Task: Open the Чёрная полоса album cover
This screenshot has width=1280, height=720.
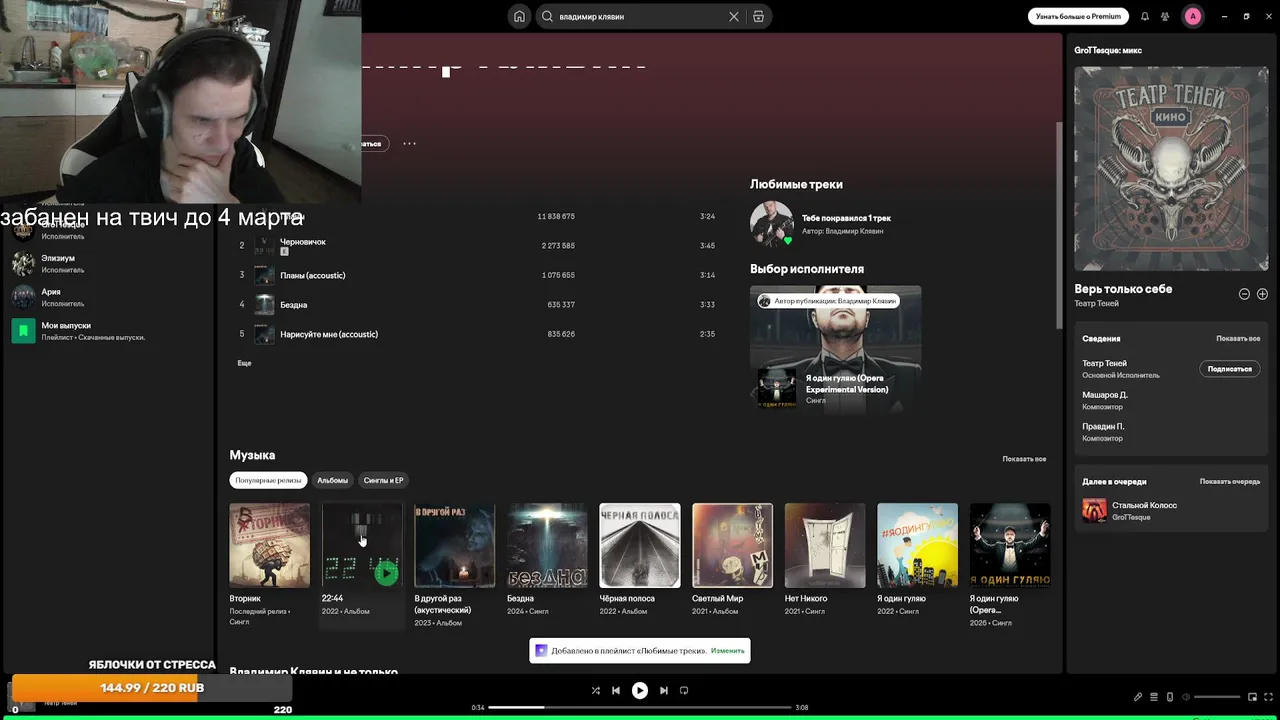Action: click(640, 545)
